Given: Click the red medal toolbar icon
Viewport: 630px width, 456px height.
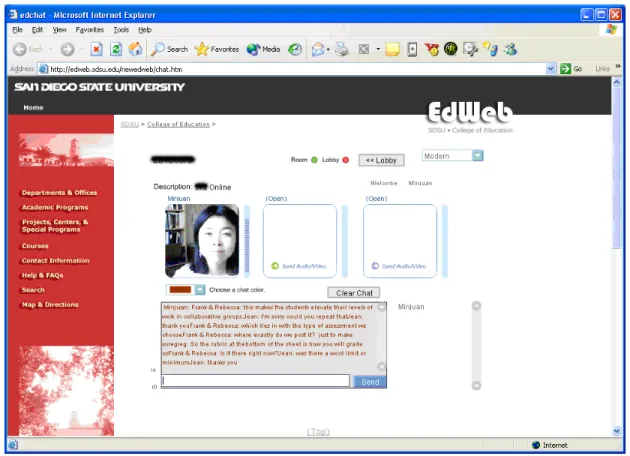Looking at the screenshot, I should point(432,49).
